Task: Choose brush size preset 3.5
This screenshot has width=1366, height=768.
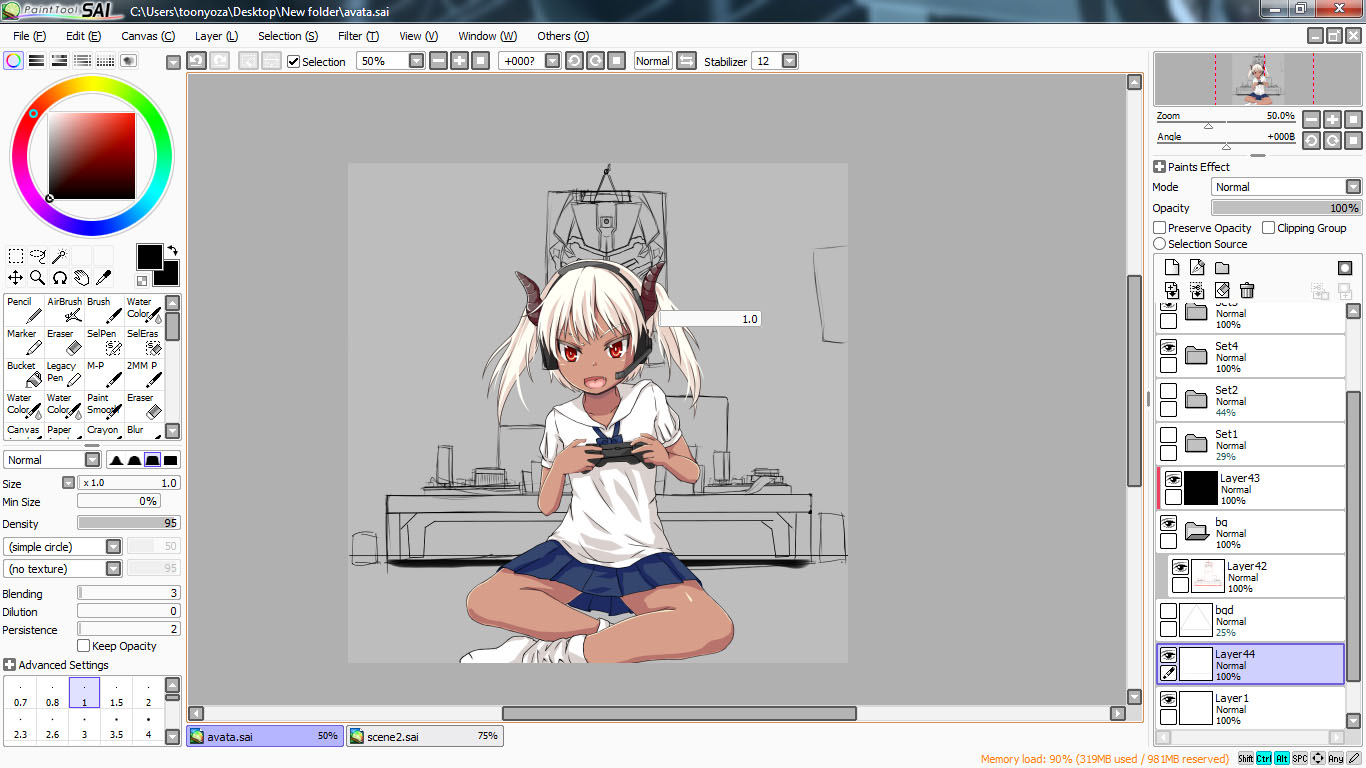Action: tap(116, 726)
